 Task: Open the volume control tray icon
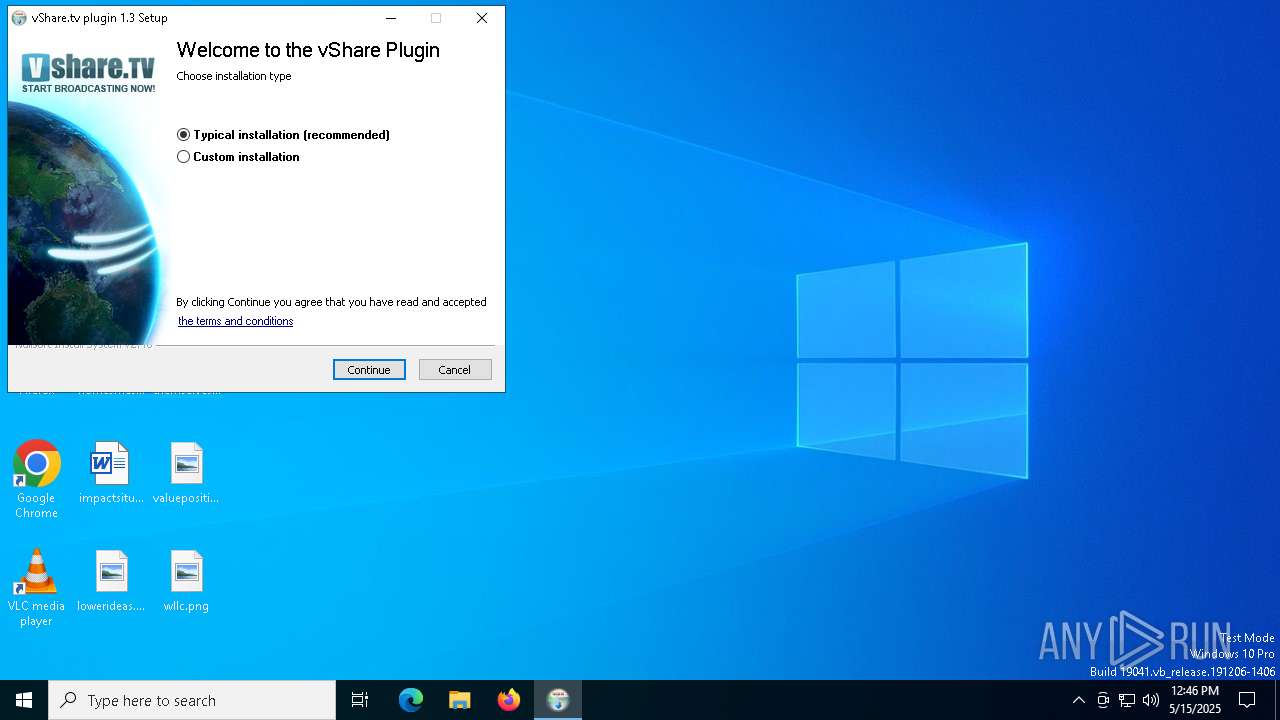point(1151,700)
